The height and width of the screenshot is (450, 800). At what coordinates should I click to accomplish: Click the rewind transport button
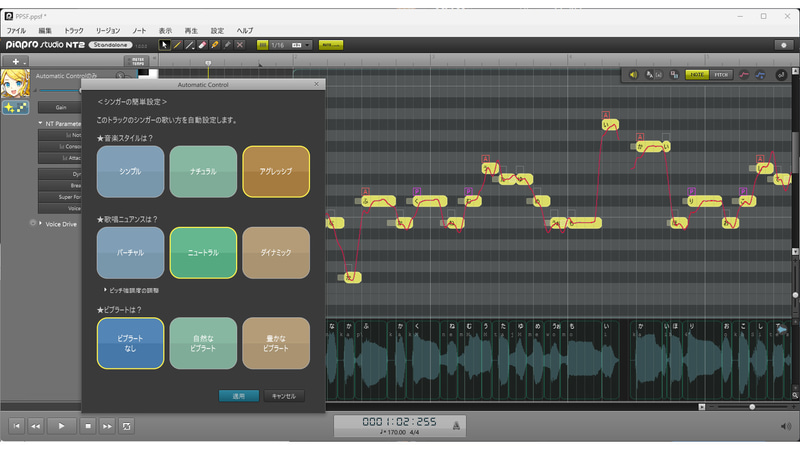[x=36, y=426]
